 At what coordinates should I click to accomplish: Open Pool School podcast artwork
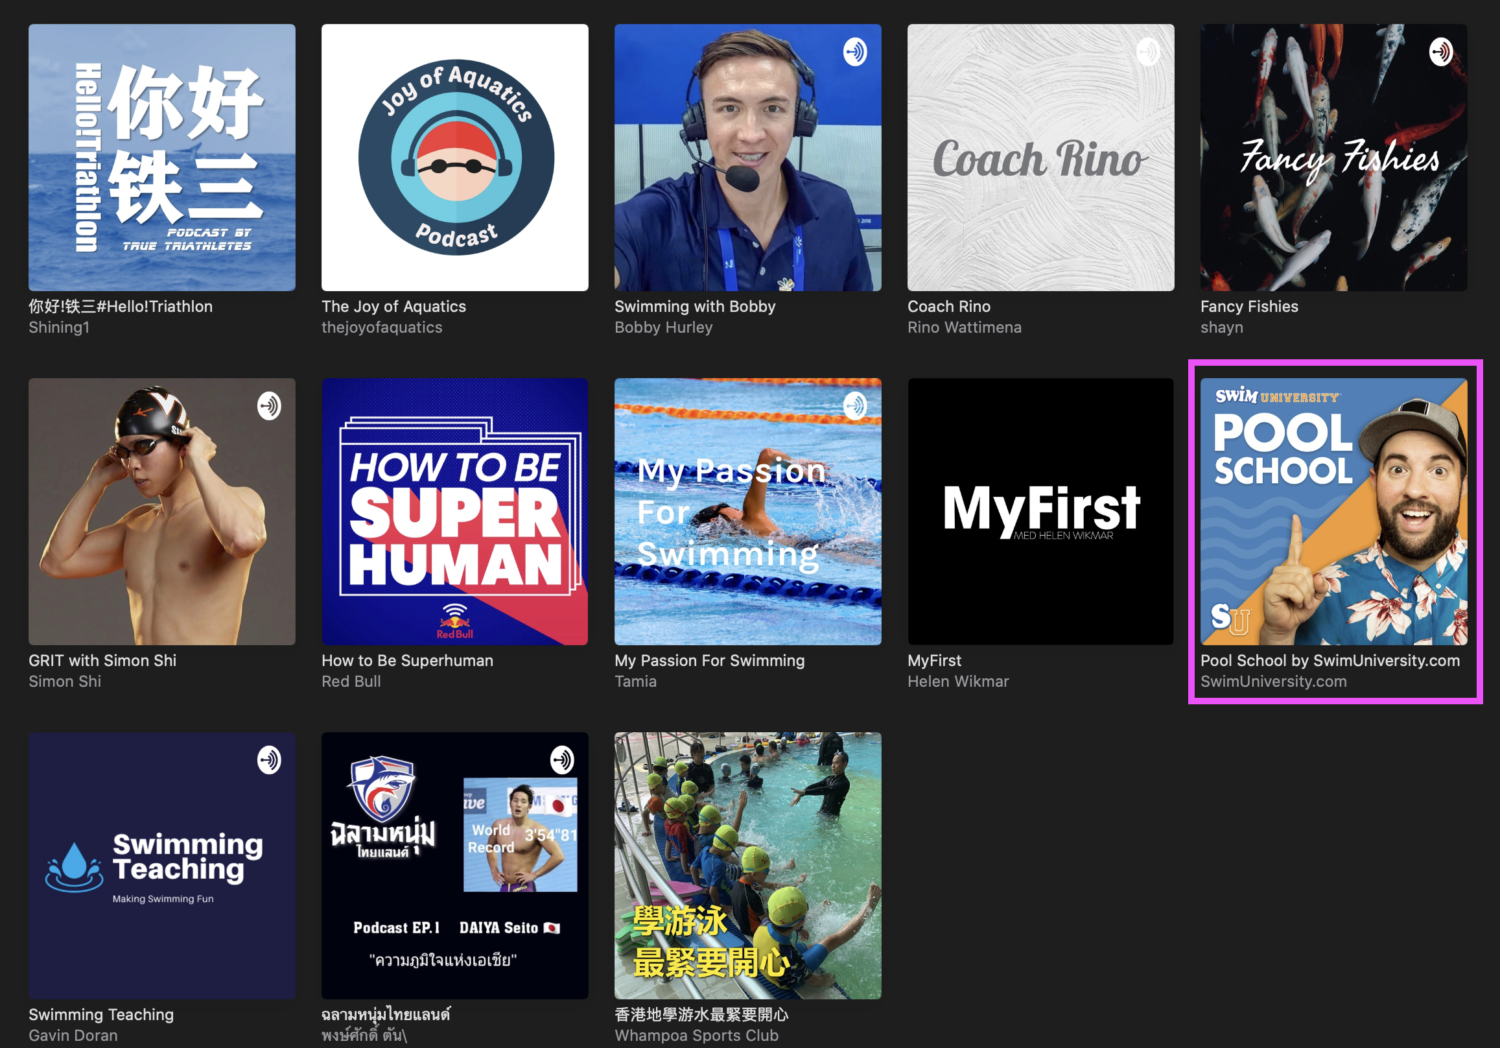point(1334,512)
